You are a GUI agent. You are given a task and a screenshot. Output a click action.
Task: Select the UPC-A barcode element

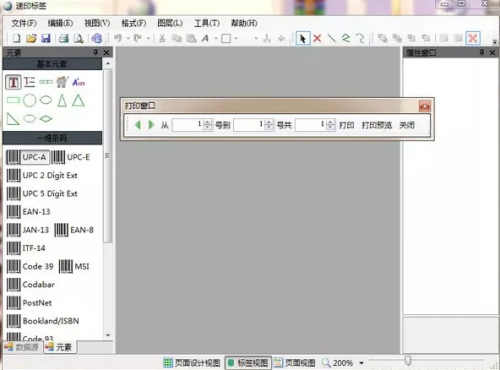[x=27, y=157]
